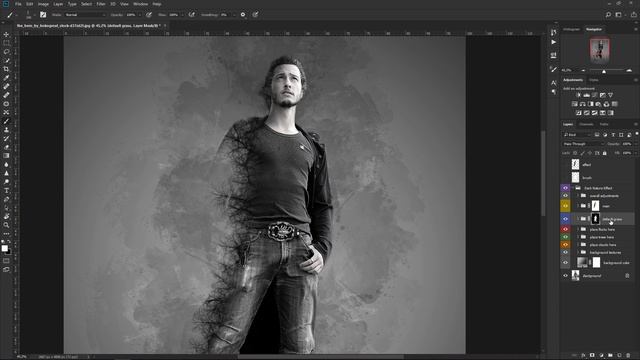This screenshot has width=640, height=360.
Task: Click the foreground color swatch
Action: pos(4,248)
